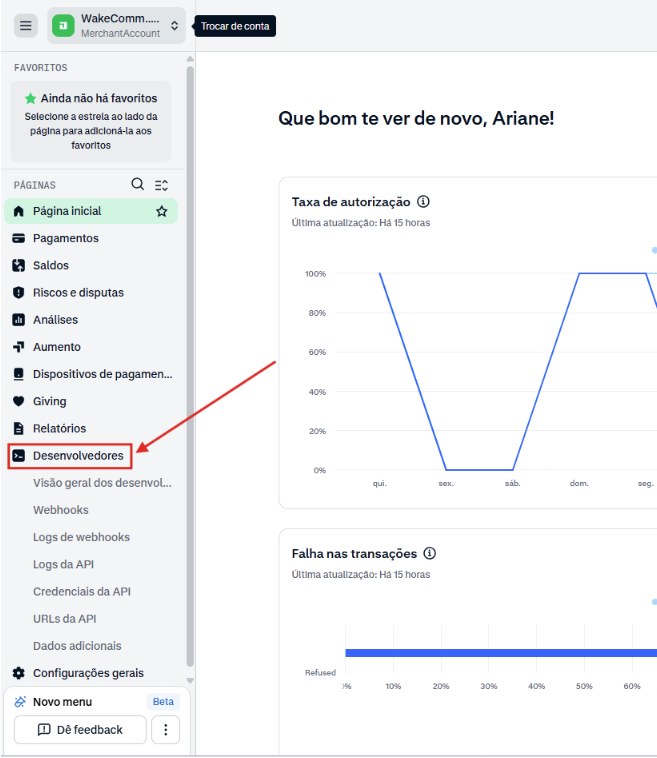Favorite Página inicial with the star icon
Viewport: 657px width, 758px height.
pyautogui.click(x=161, y=211)
